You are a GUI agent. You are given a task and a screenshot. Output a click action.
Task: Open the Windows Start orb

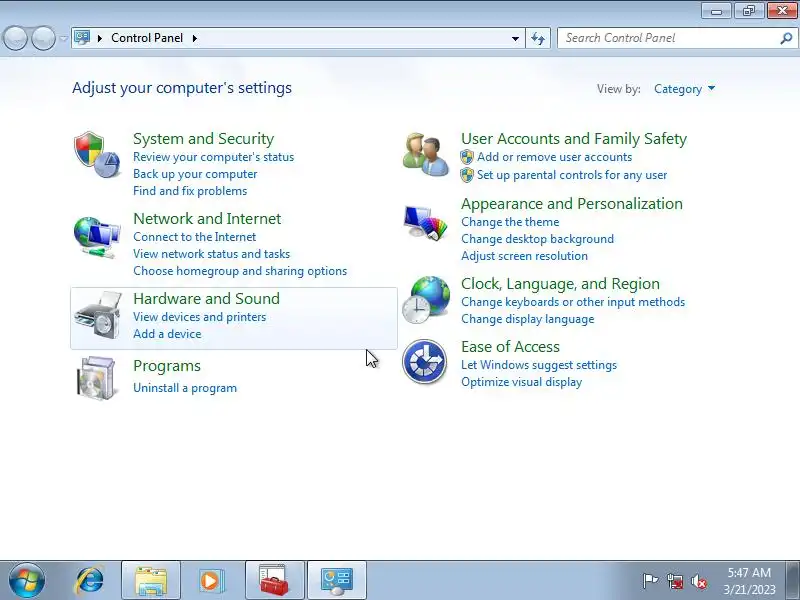27,580
